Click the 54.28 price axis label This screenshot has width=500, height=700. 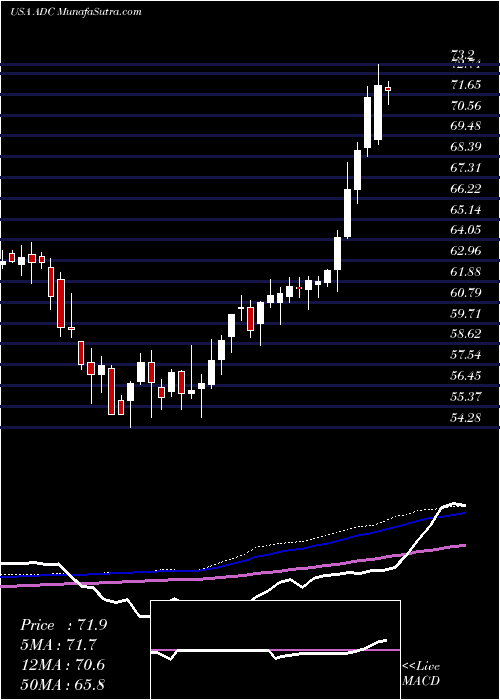(466, 417)
